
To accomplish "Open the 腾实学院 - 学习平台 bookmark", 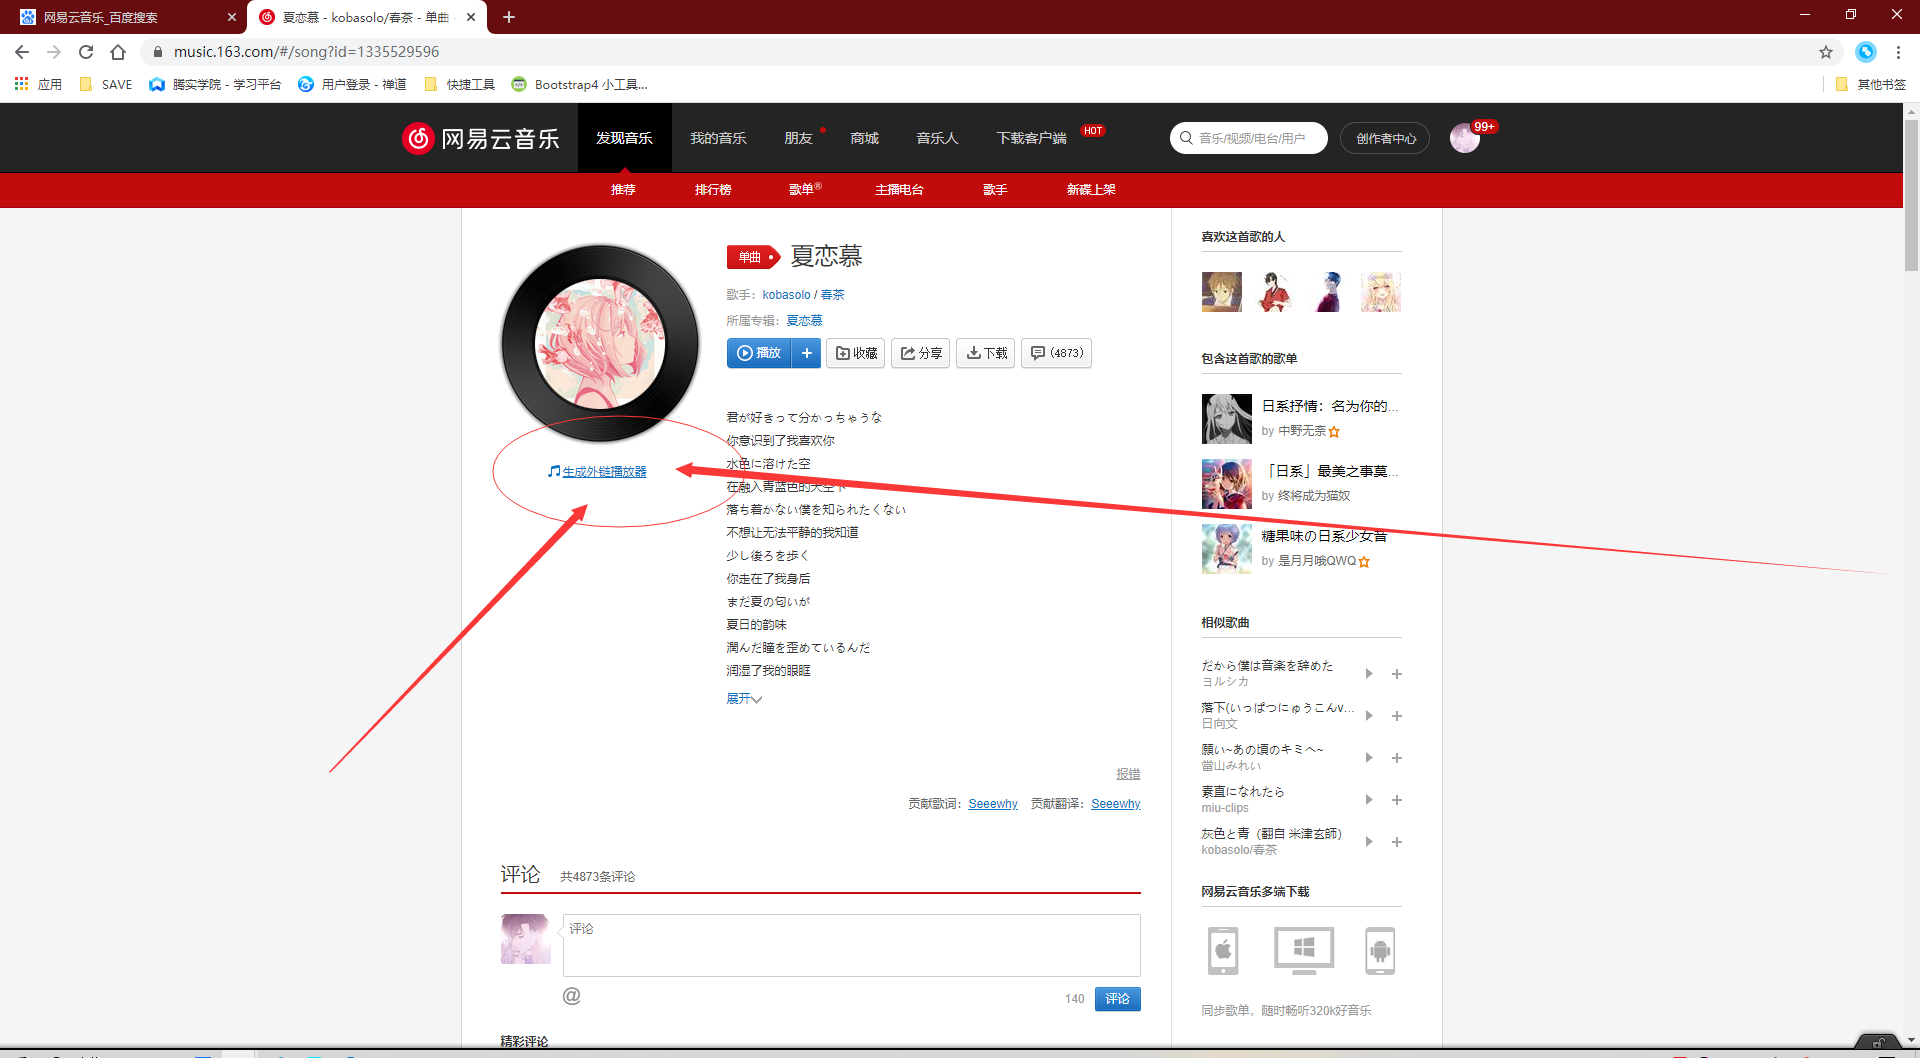I will pos(215,84).
